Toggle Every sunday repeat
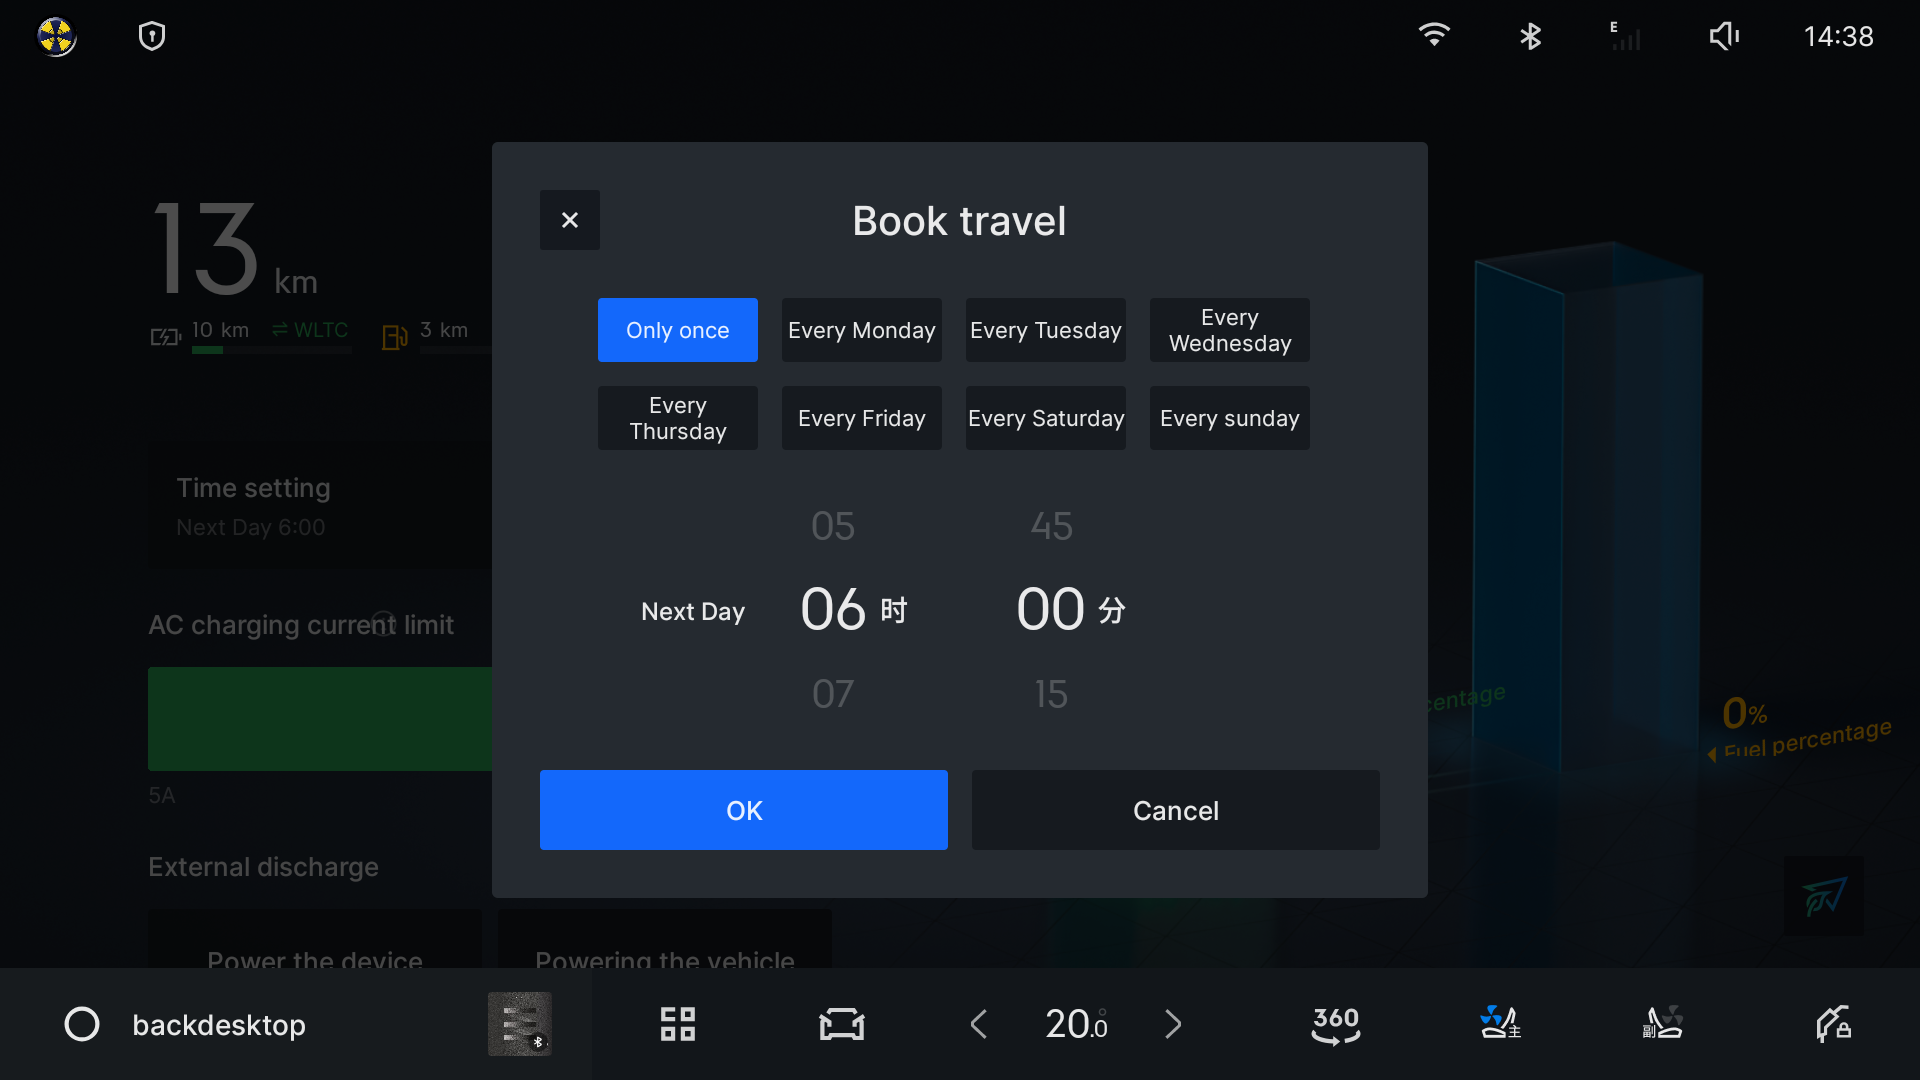Image resolution: width=1920 pixels, height=1080 pixels. [x=1229, y=418]
